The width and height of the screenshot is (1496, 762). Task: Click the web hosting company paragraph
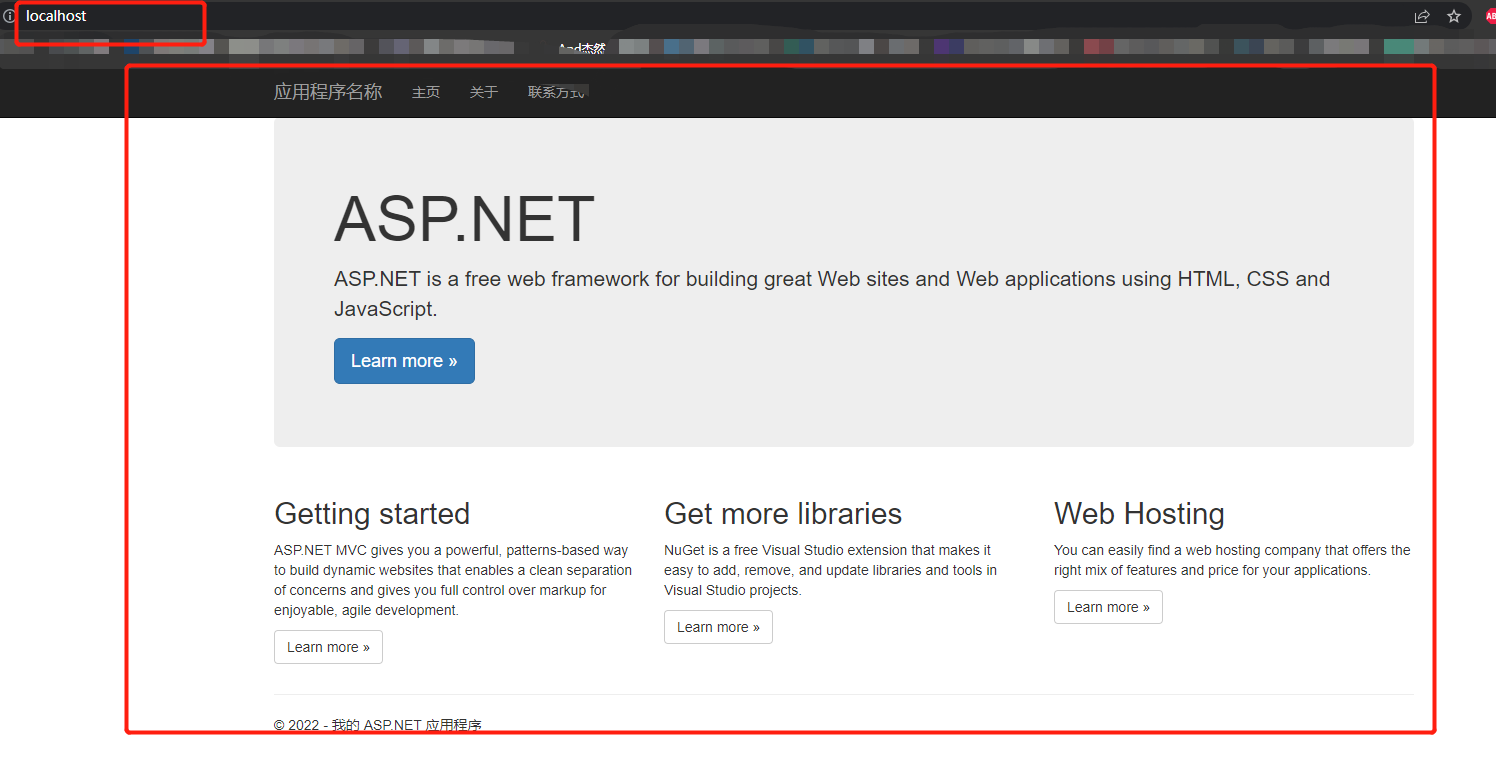tap(1232, 560)
